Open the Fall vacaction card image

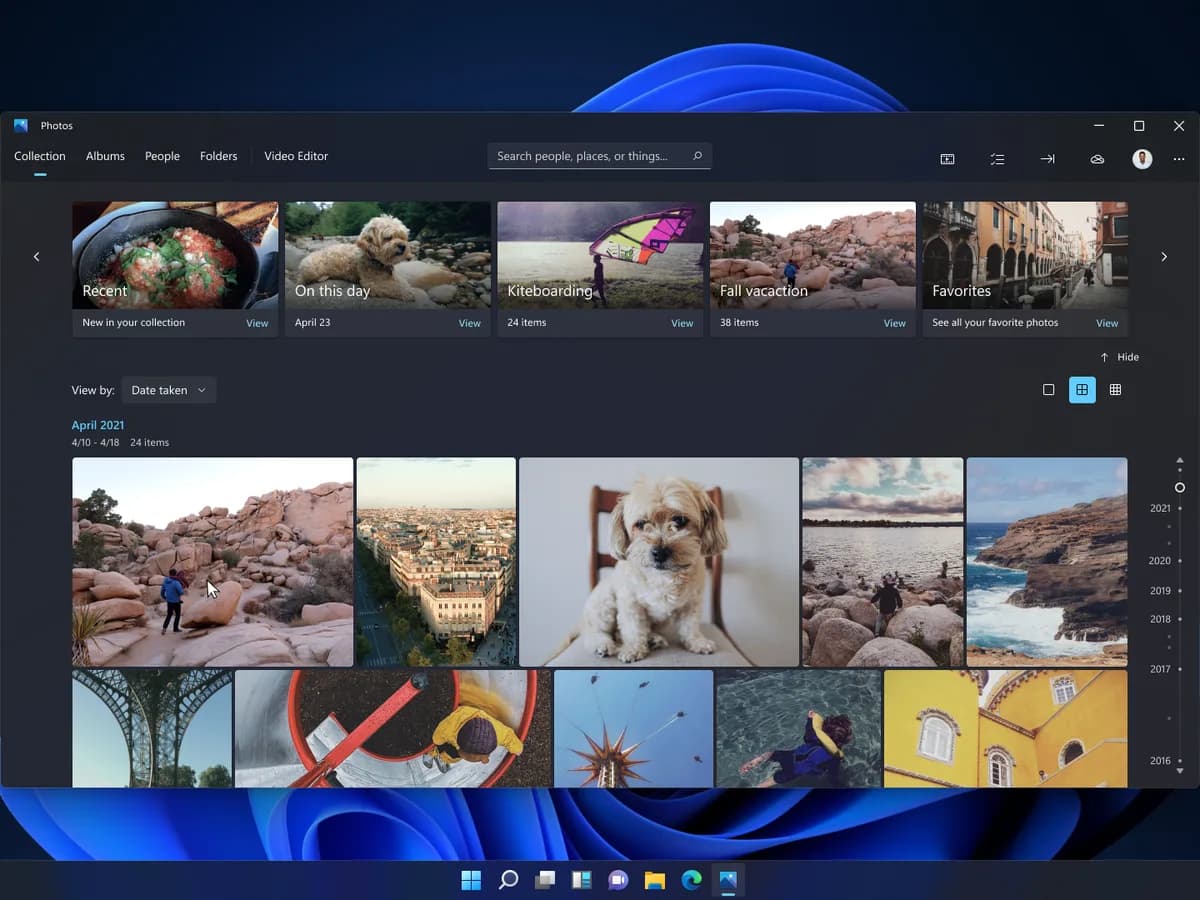coord(813,255)
